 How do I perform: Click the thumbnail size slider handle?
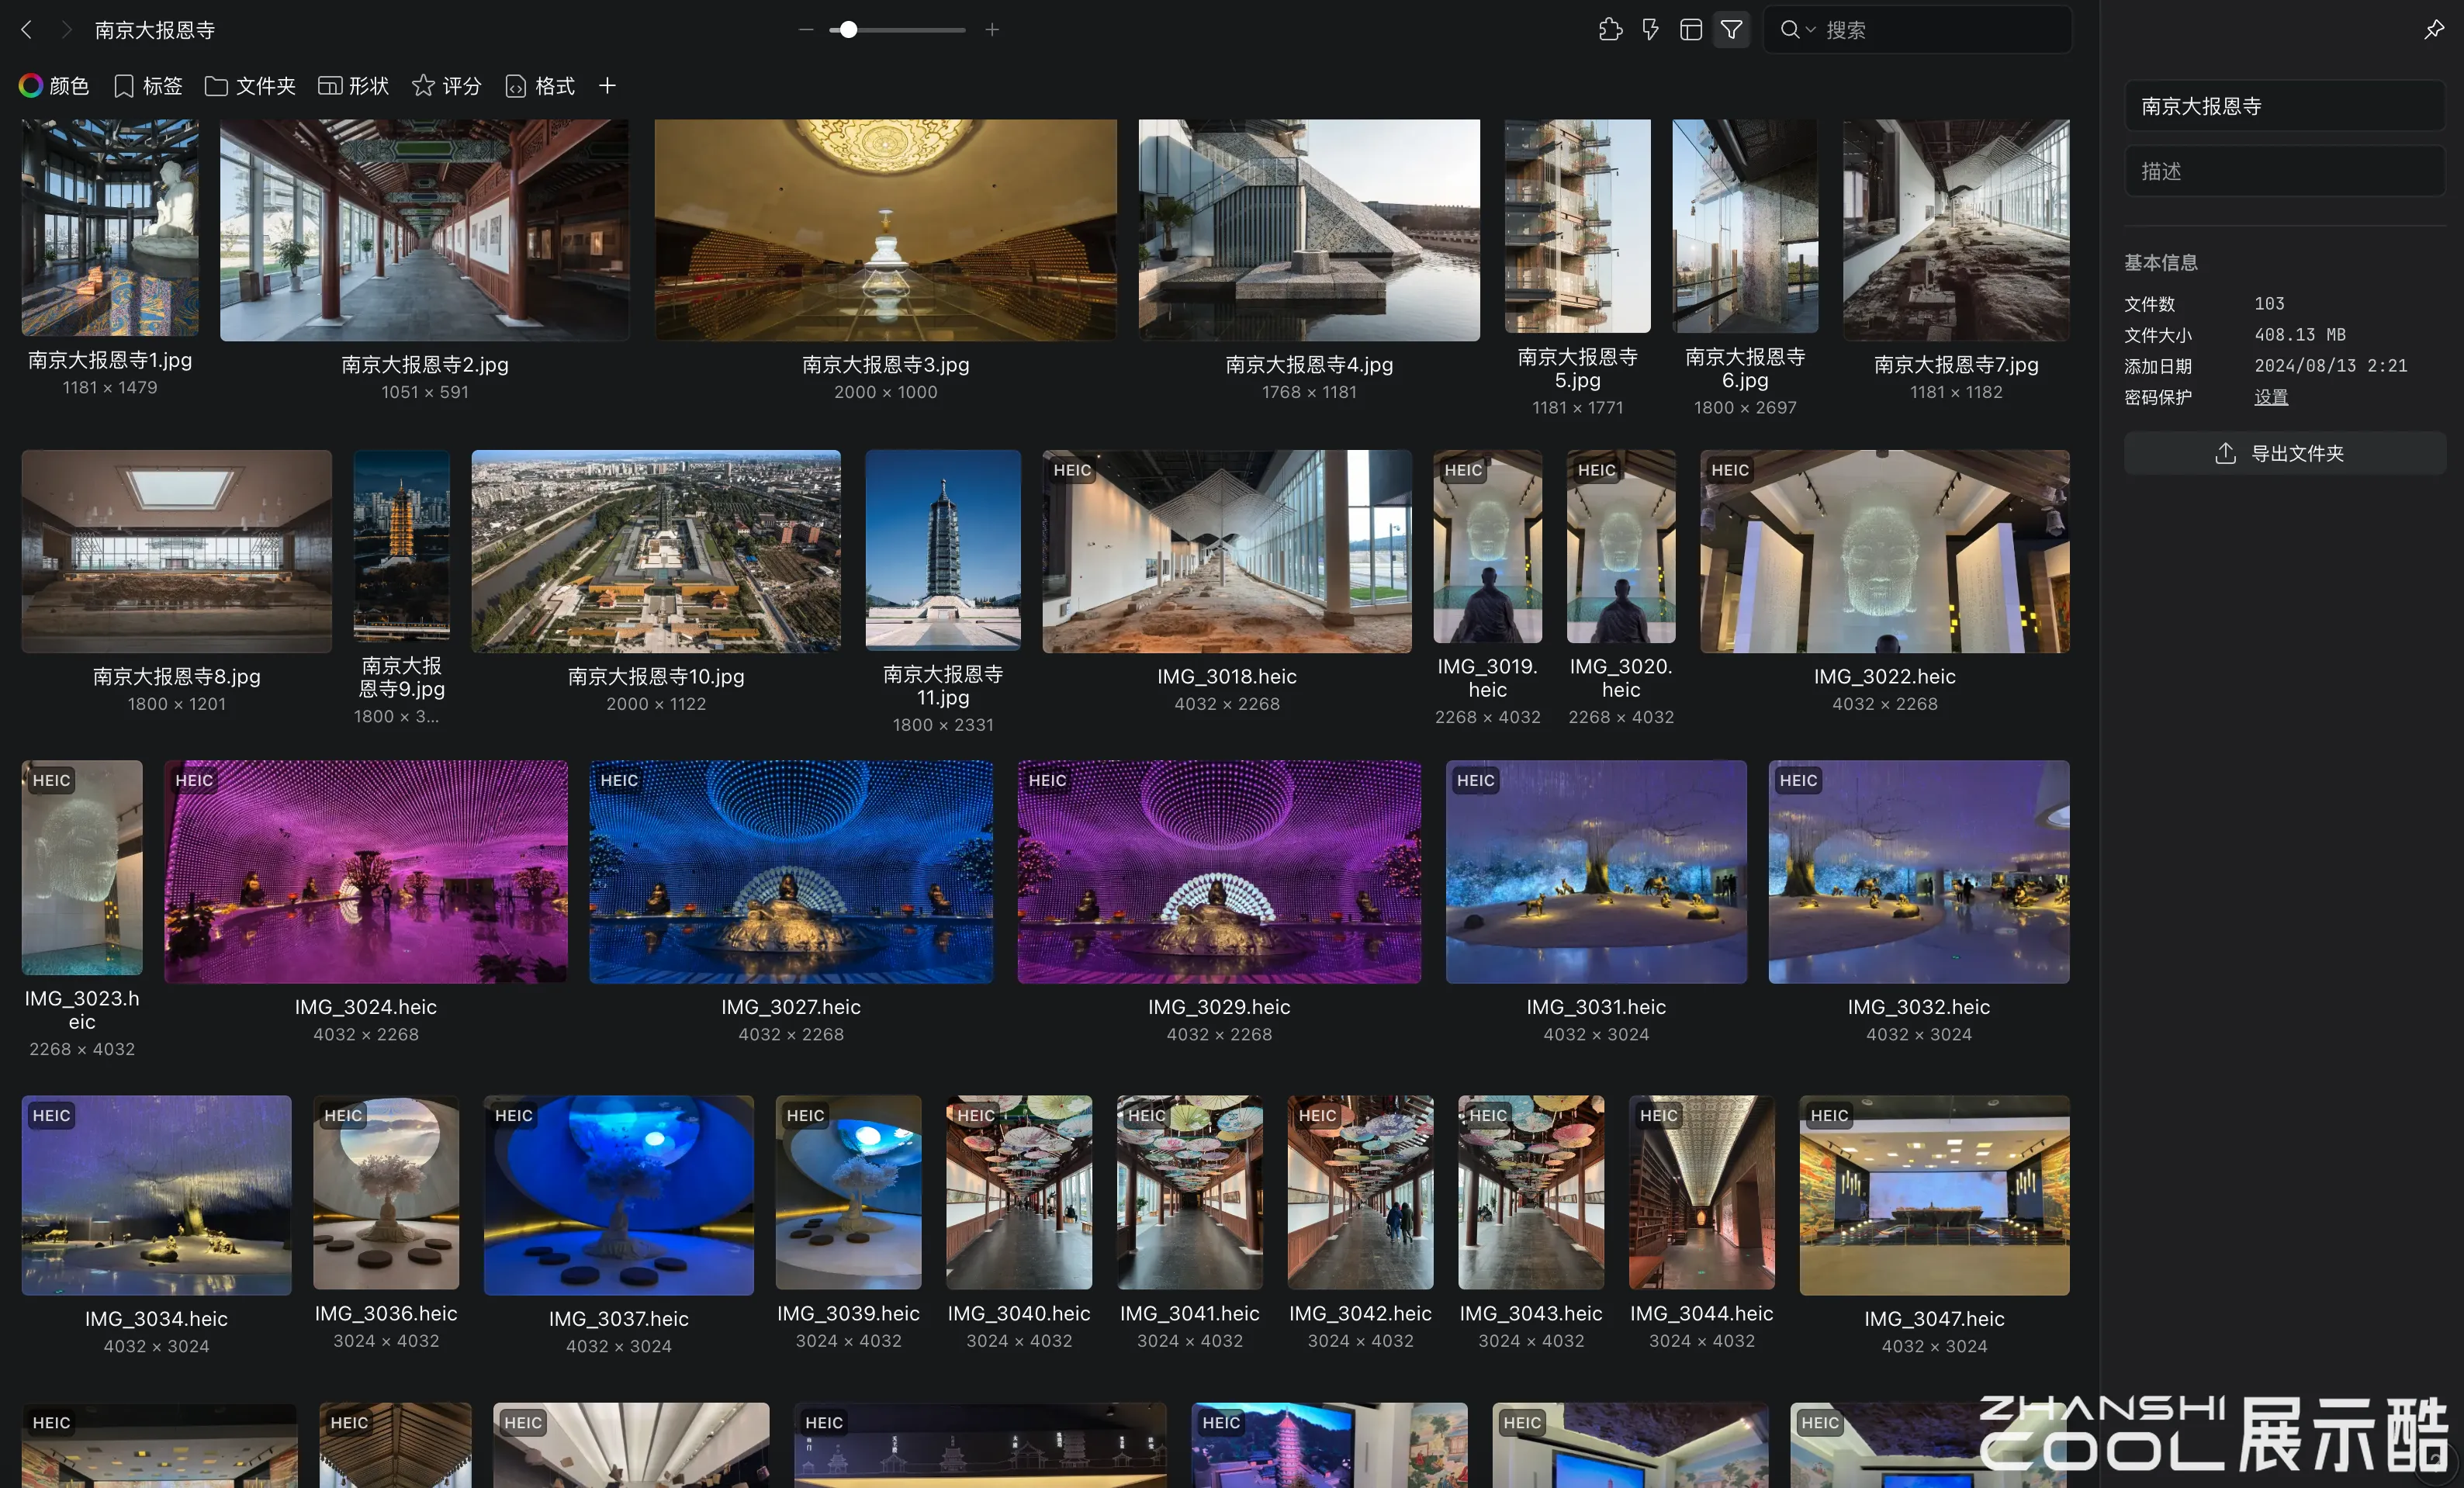tap(848, 30)
